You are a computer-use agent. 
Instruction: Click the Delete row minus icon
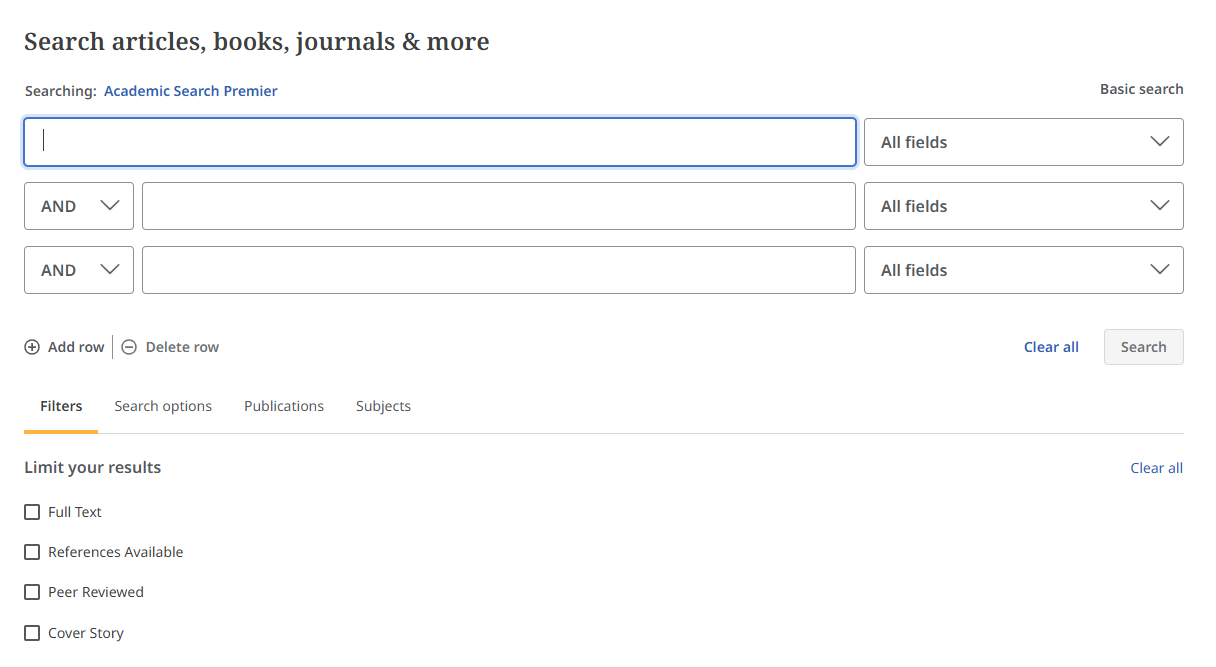pyautogui.click(x=128, y=346)
